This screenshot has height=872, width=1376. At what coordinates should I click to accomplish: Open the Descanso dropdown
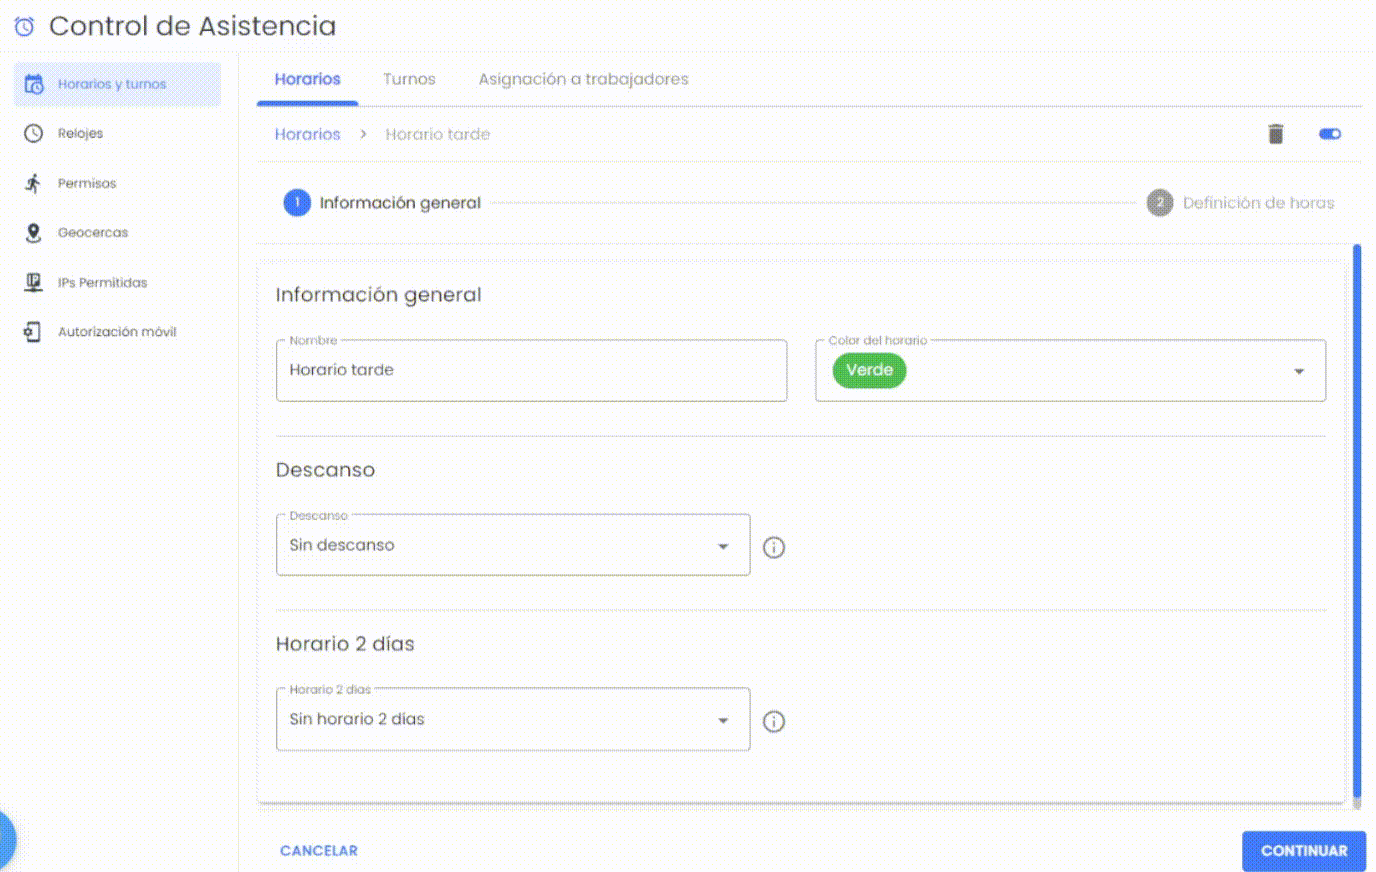pos(513,545)
